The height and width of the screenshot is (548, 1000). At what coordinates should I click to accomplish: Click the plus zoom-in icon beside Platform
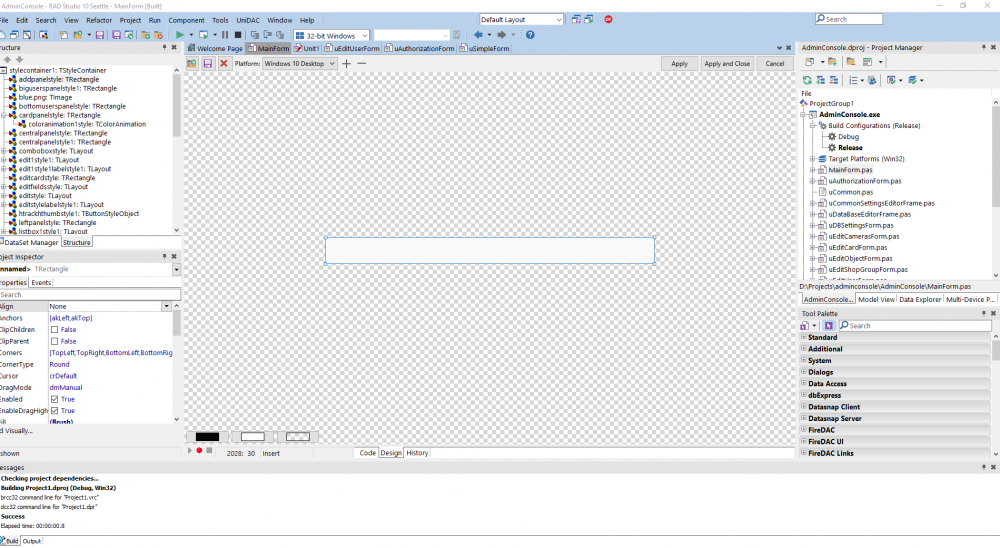346,64
